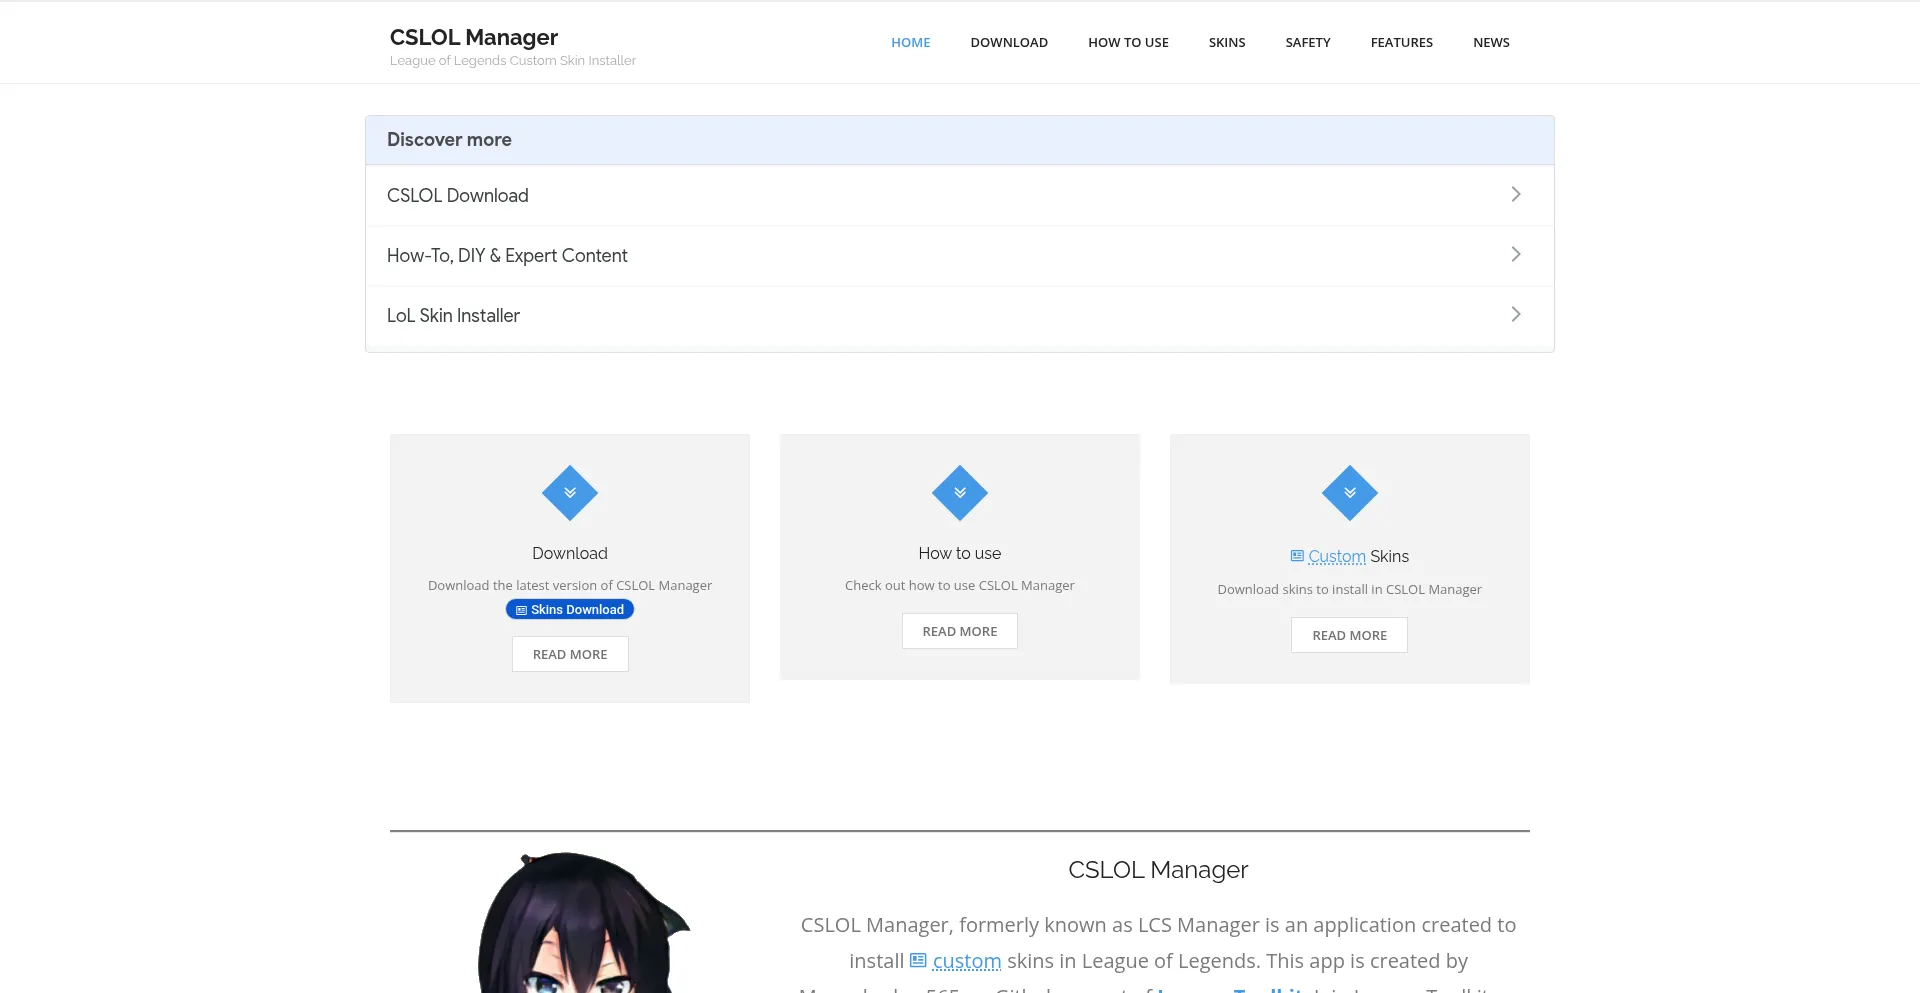Viewport: 1920px width, 993px height.
Task: Click the blue diamond icon above Download
Action: click(570, 493)
